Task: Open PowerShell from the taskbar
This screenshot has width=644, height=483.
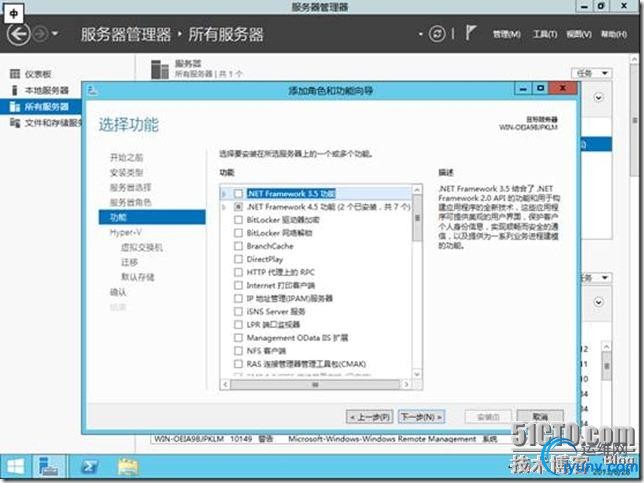Action: tap(90, 467)
